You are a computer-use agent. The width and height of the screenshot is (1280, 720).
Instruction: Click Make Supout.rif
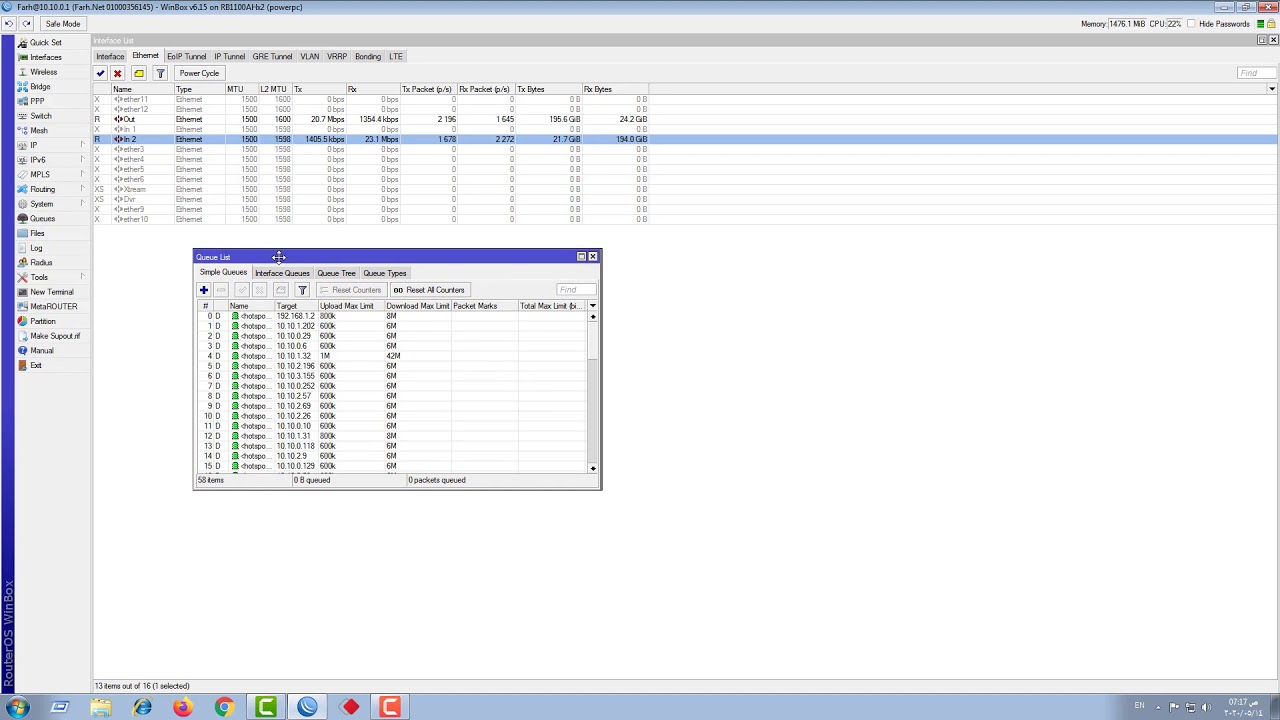(x=54, y=336)
